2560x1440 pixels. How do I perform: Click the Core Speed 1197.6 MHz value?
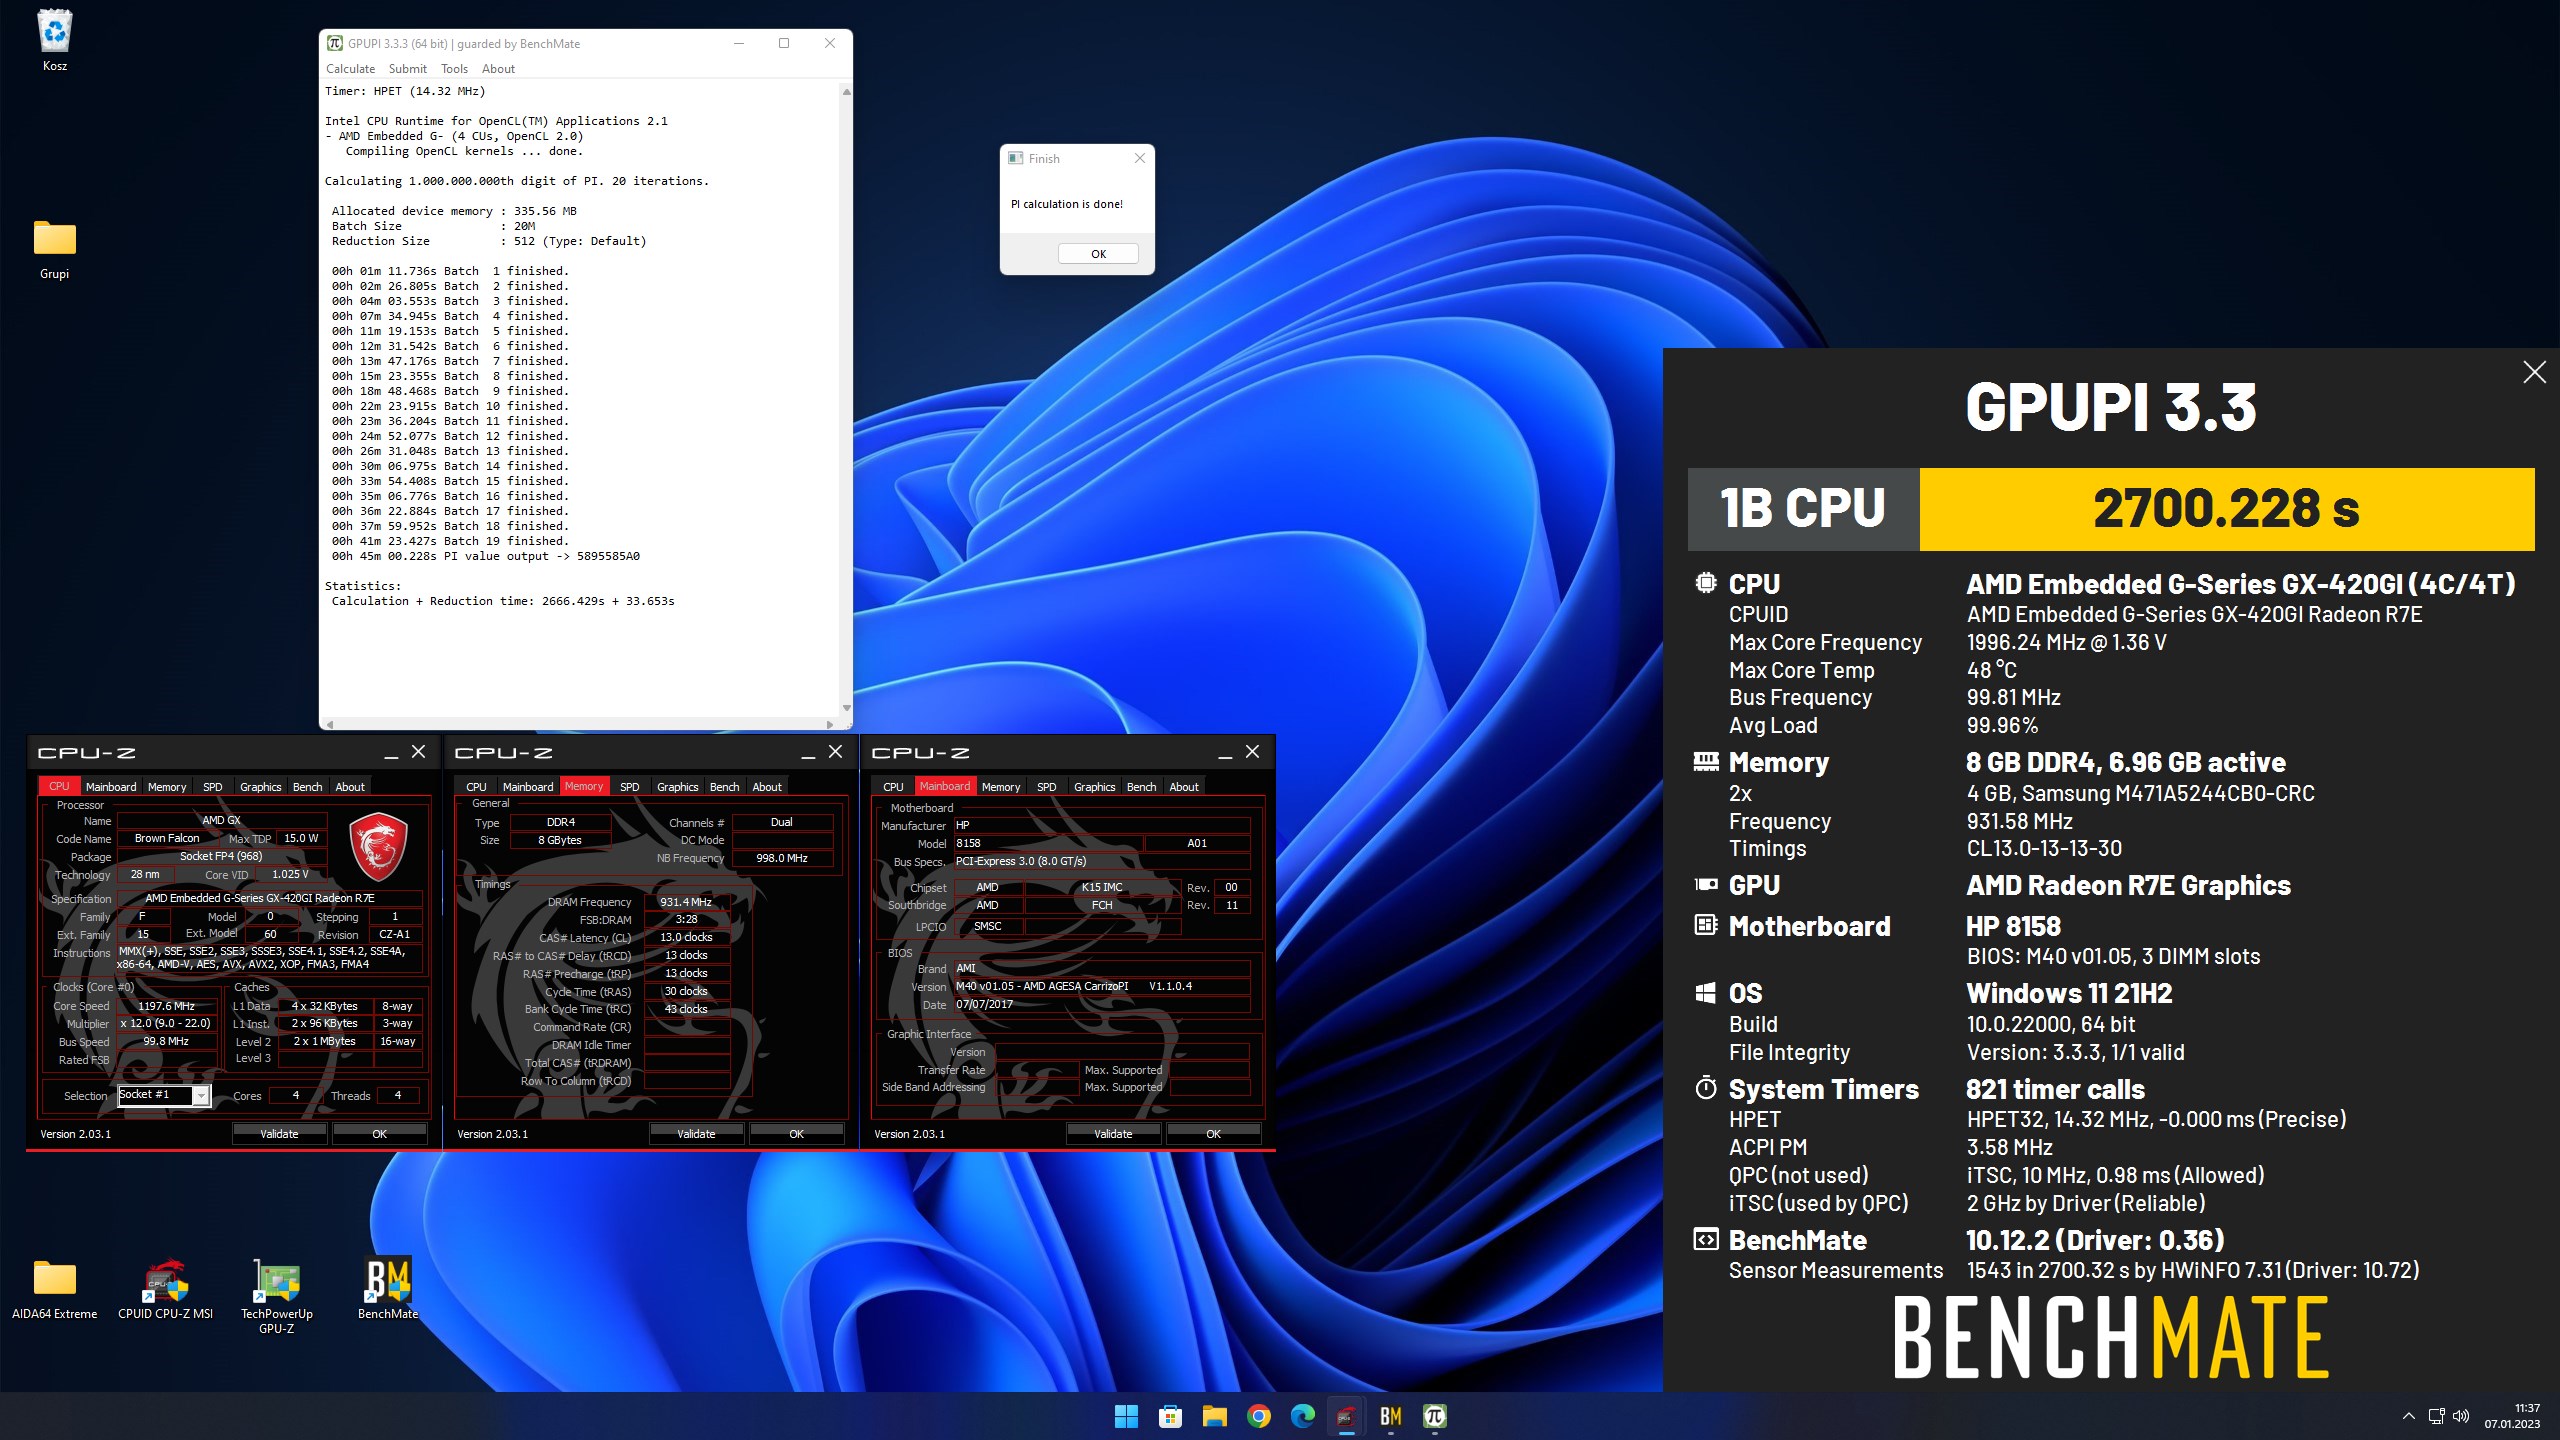[166, 1006]
